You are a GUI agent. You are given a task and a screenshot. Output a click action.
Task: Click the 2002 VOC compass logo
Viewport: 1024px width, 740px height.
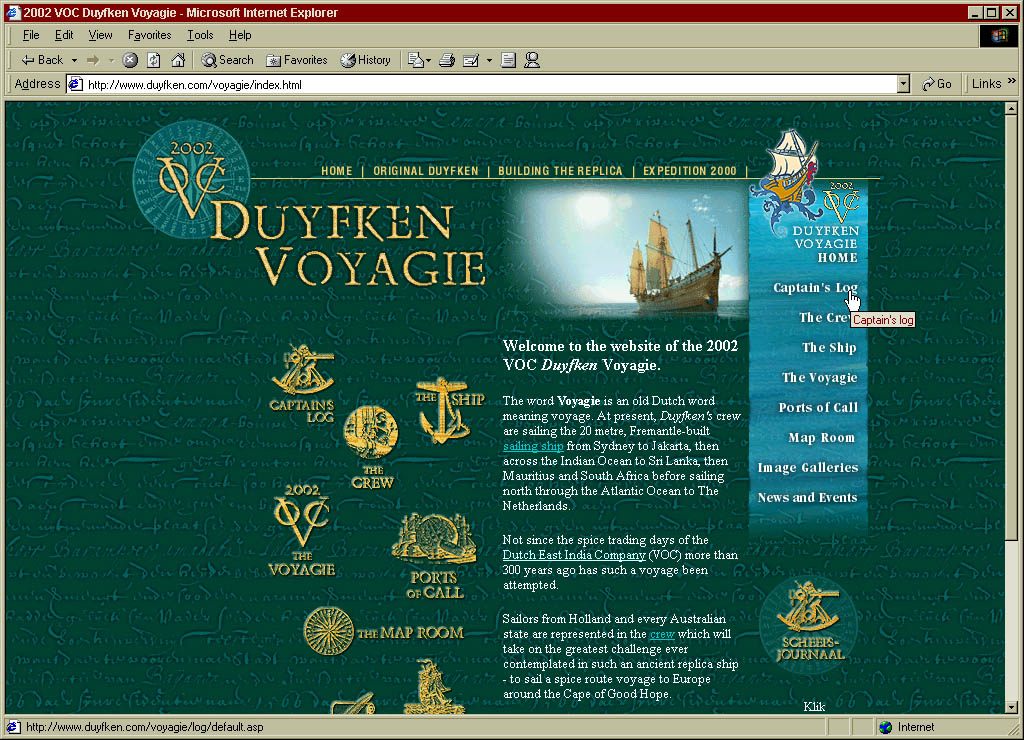click(191, 178)
